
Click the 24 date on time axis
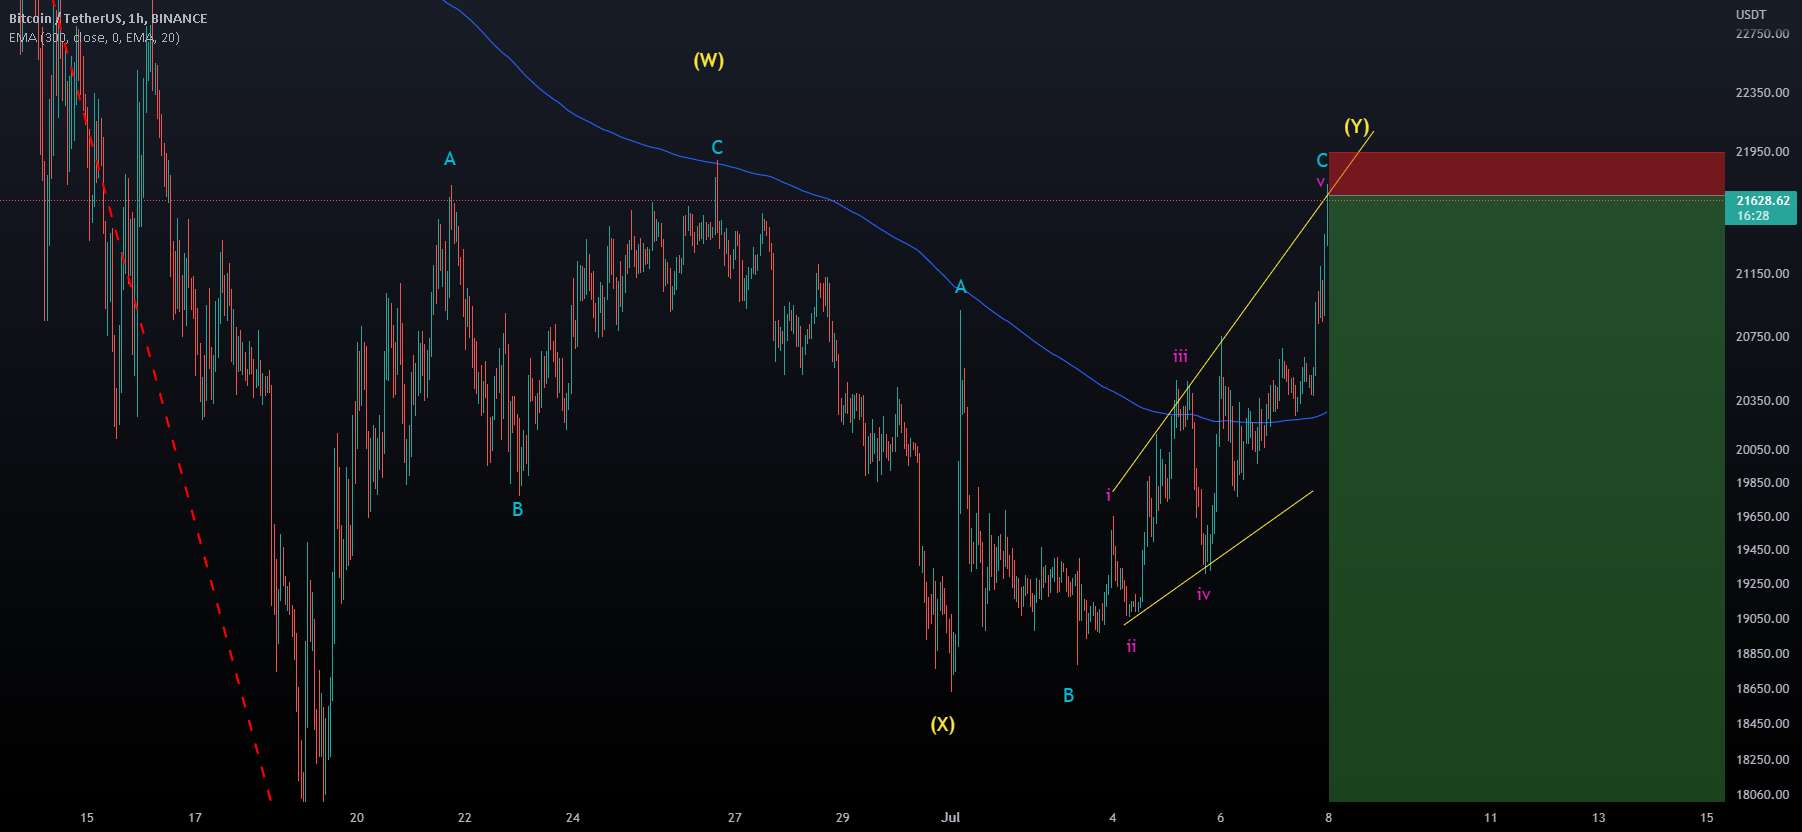point(572,817)
